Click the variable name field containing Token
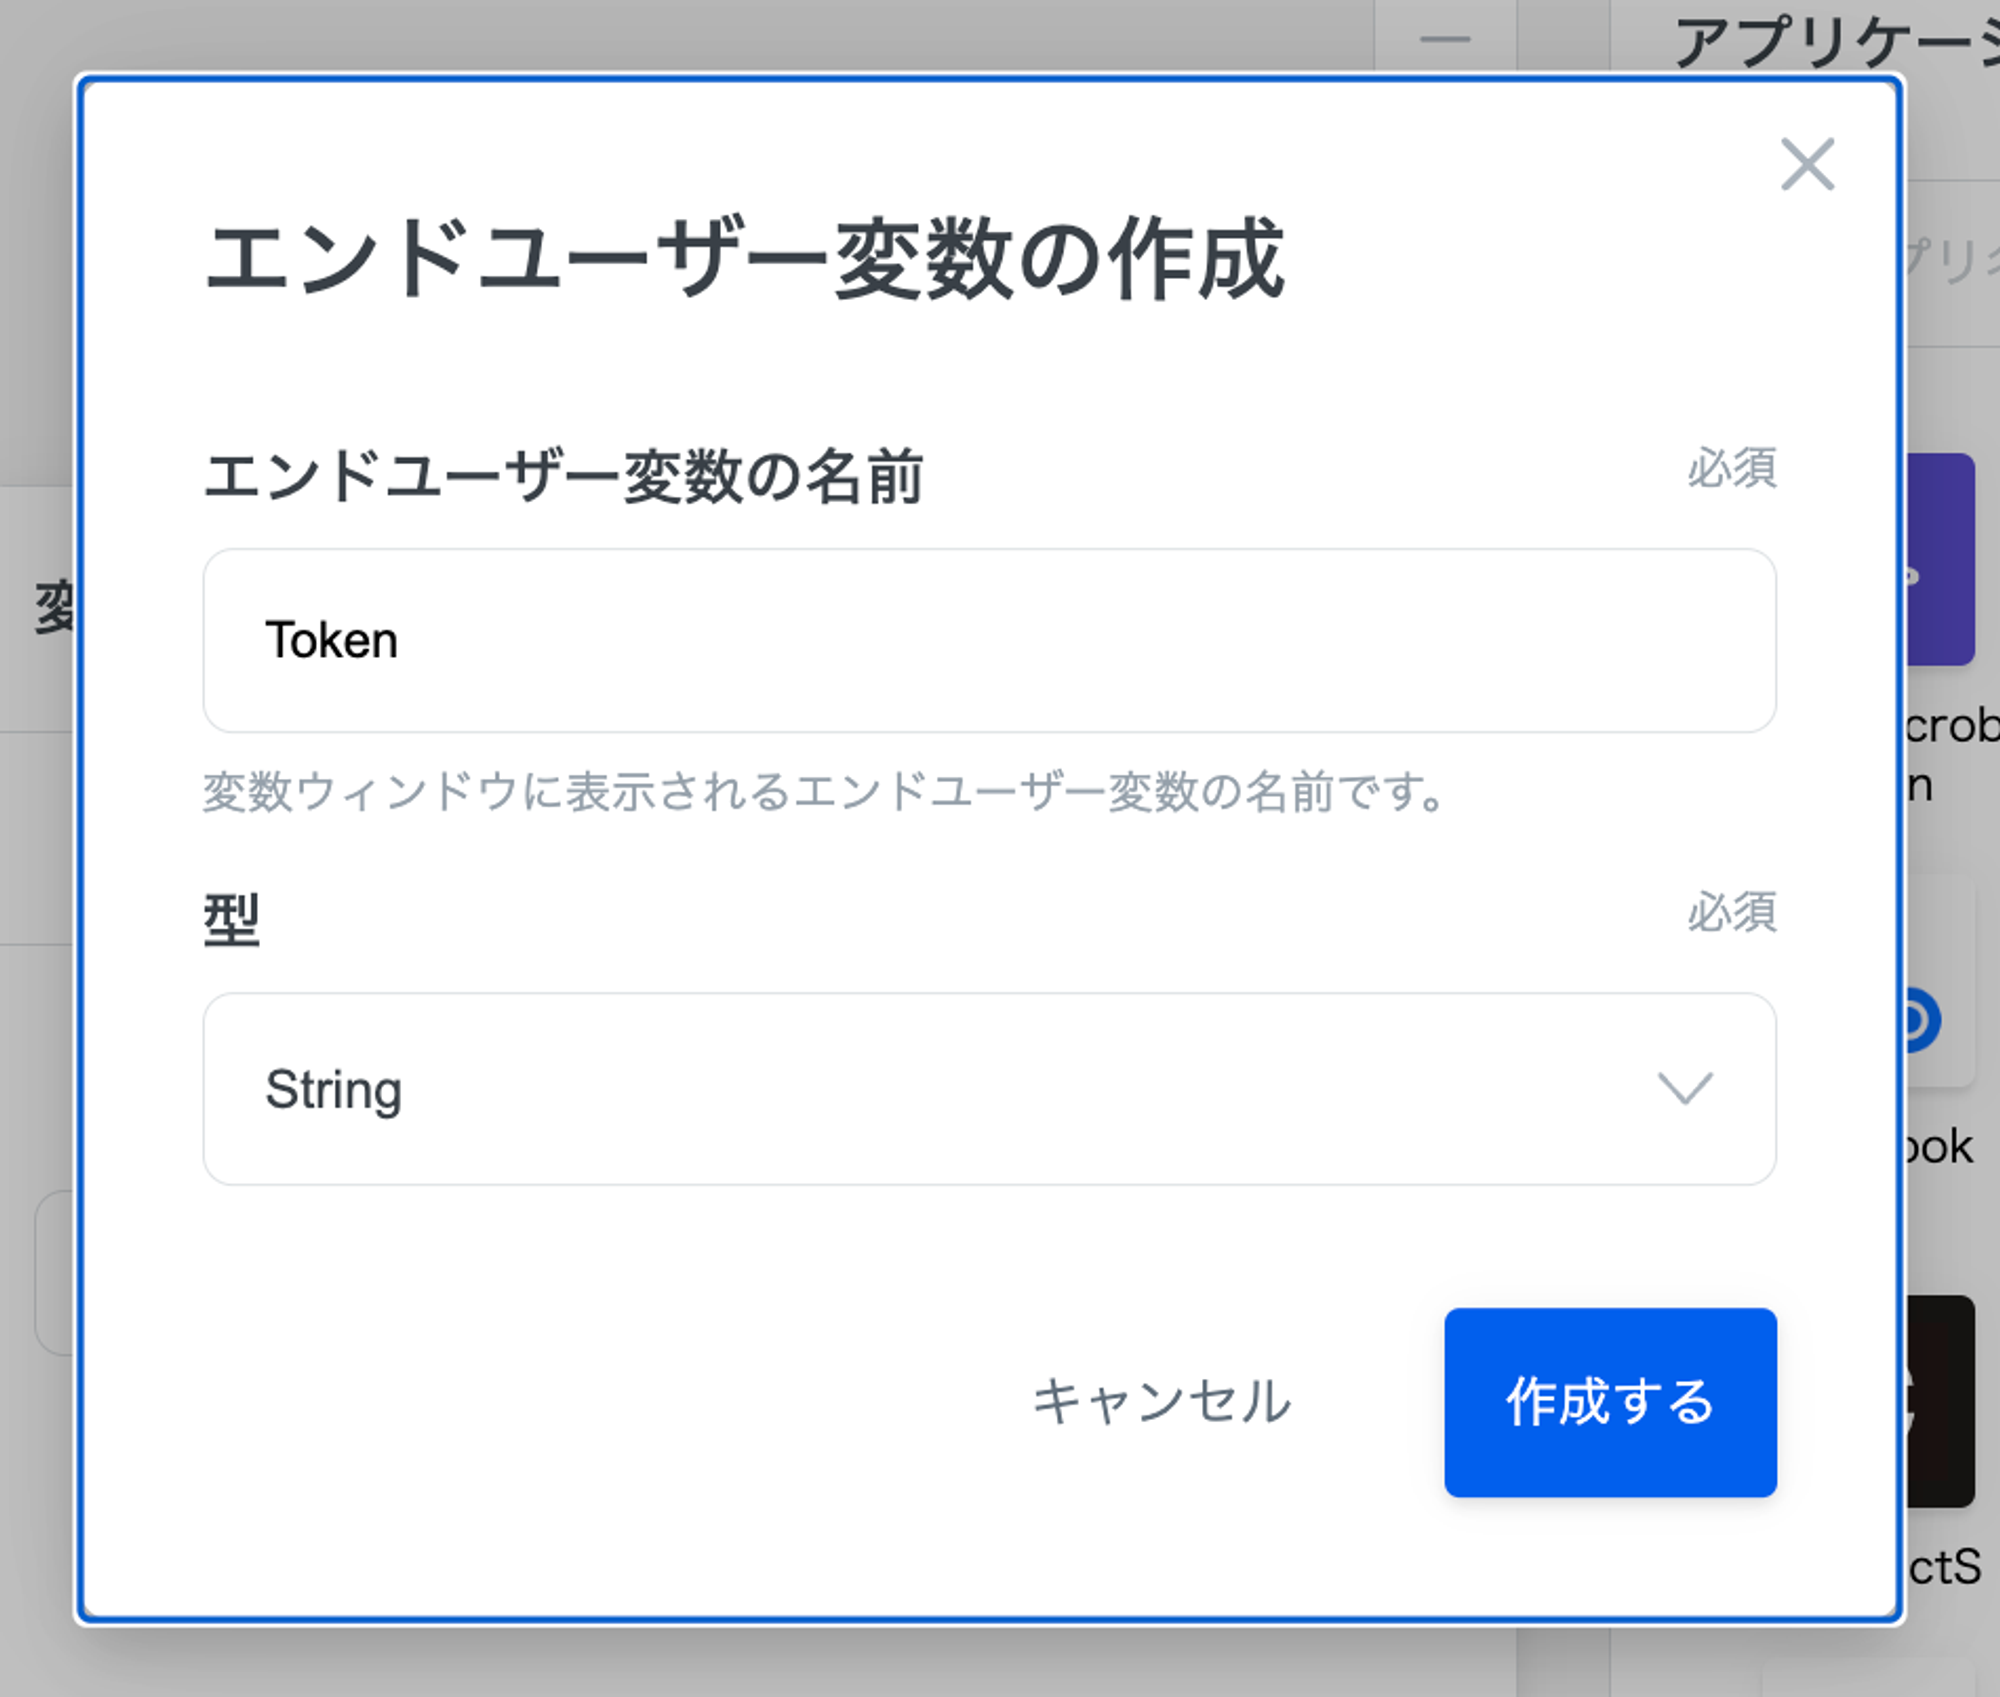This screenshot has width=2000, height=1697. pos(988,640)
